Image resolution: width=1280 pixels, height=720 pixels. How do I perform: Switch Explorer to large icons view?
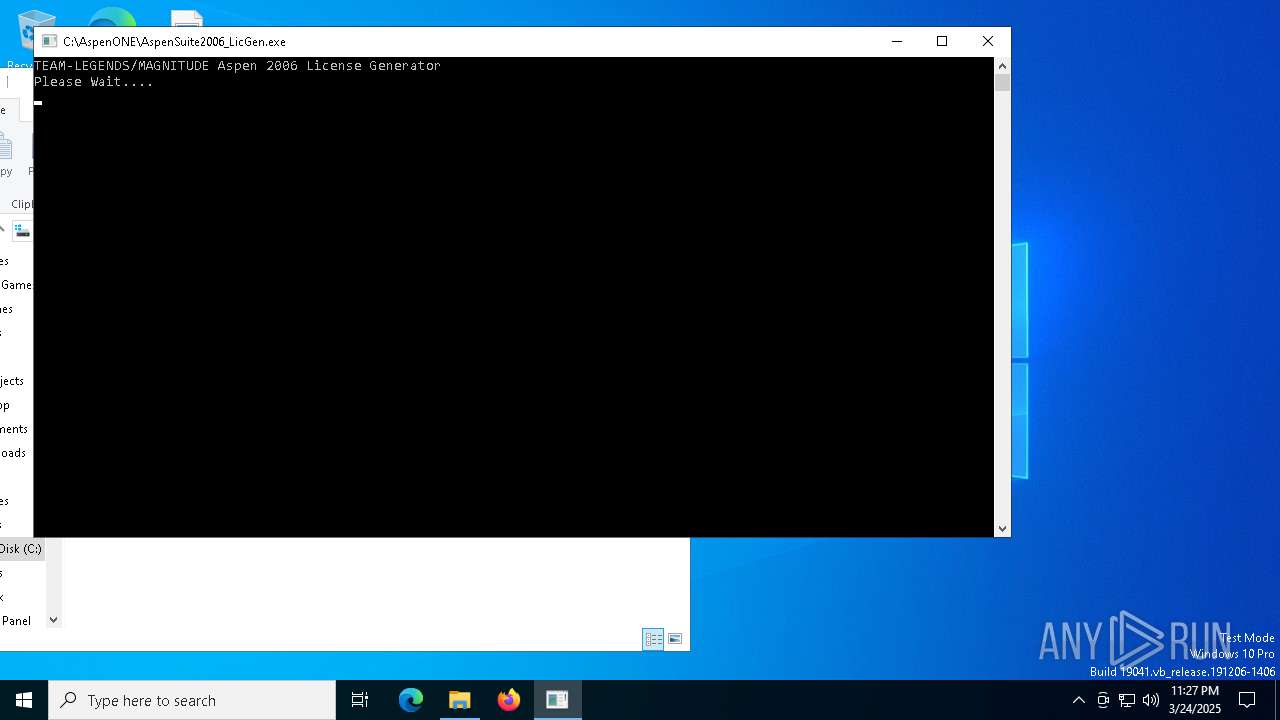click(676, 639)
